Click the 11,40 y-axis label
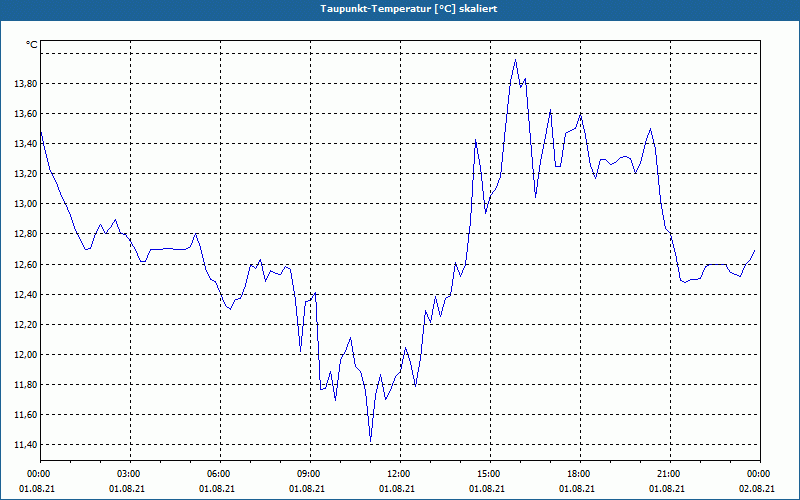Screen dimensions: 800x500 point(26,445)
